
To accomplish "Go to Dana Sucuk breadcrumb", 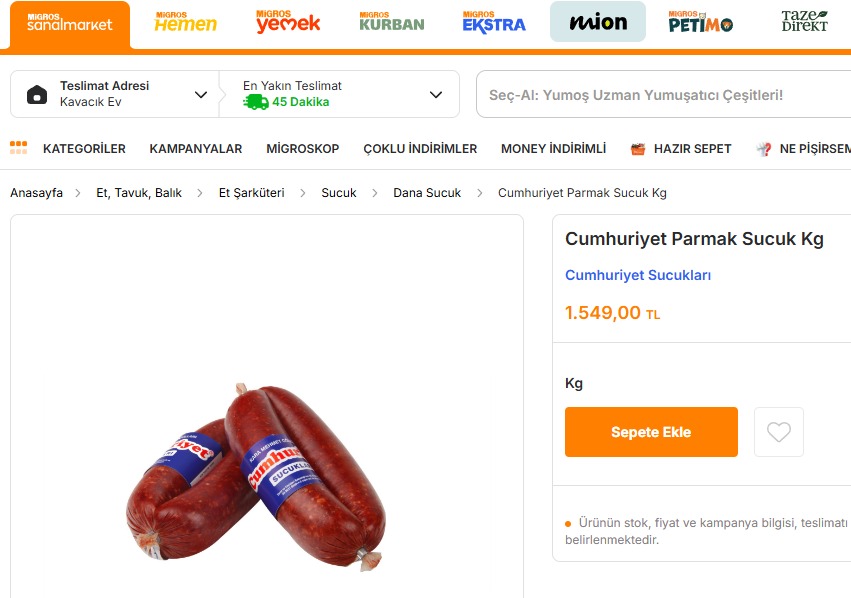I will [427, 193].
